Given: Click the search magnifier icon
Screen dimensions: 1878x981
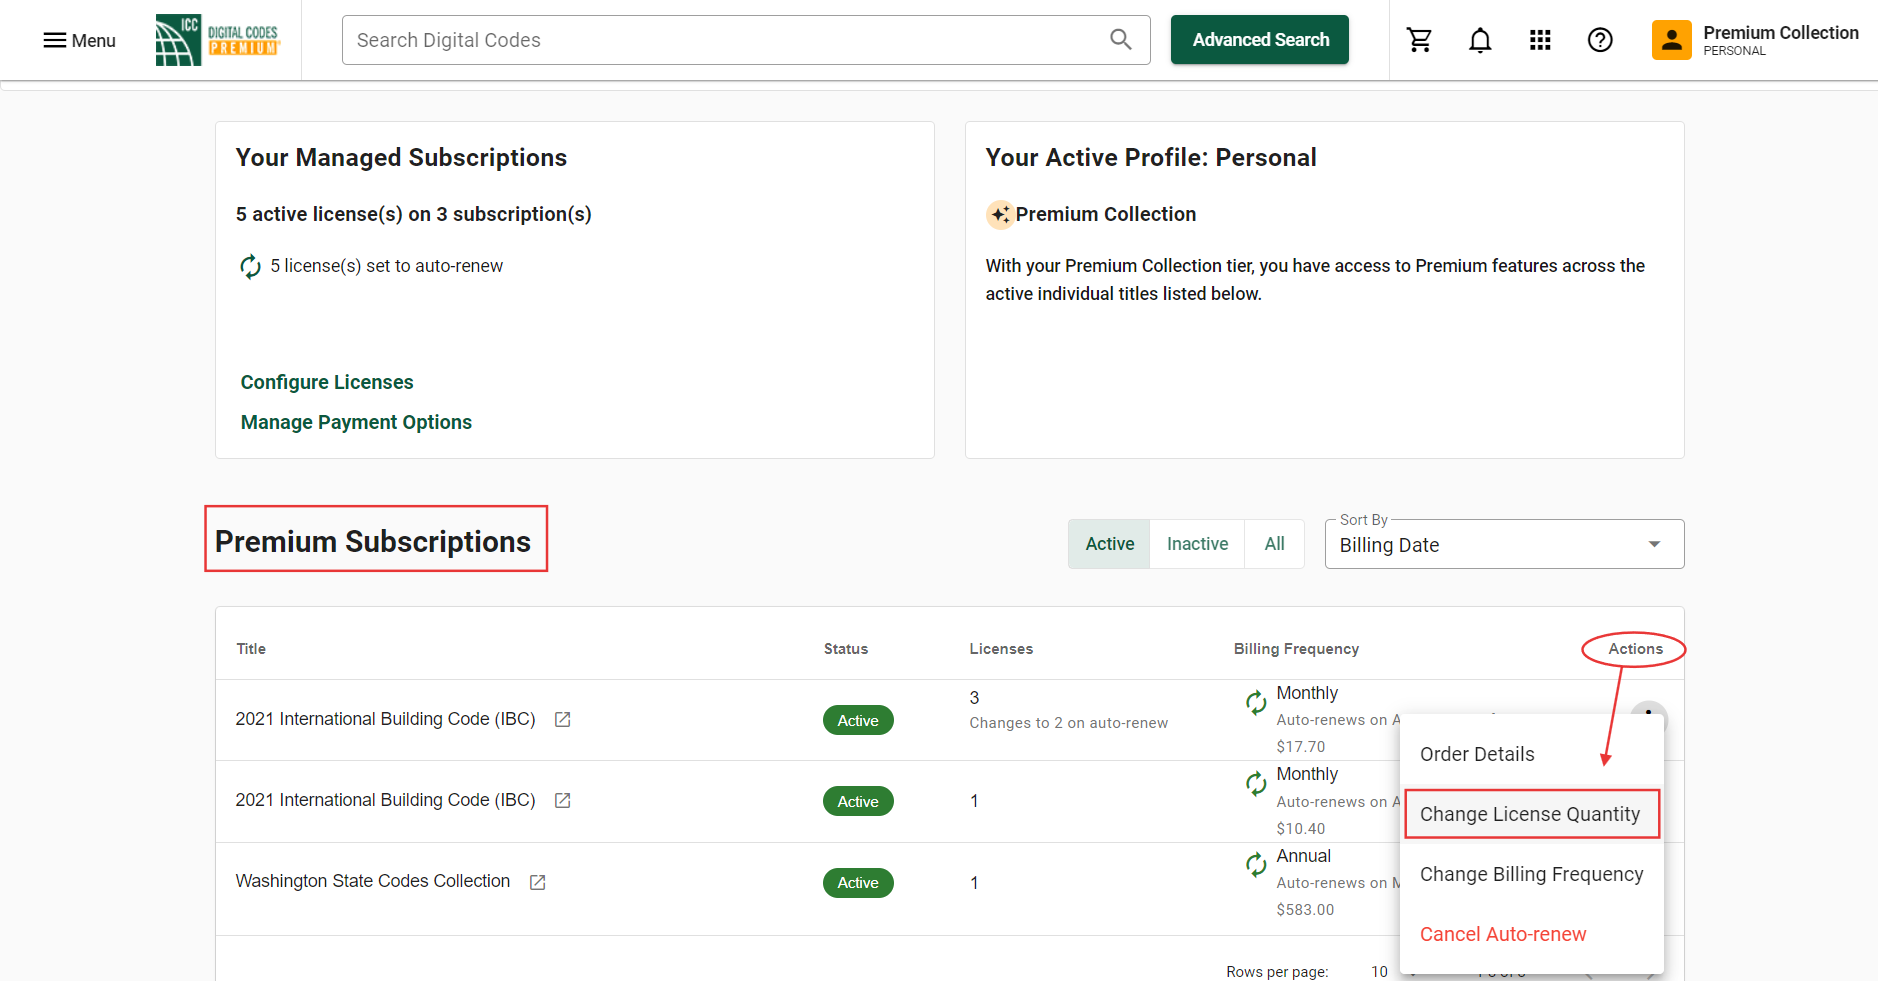Looking at the screenshot, I should (1121, 40).
